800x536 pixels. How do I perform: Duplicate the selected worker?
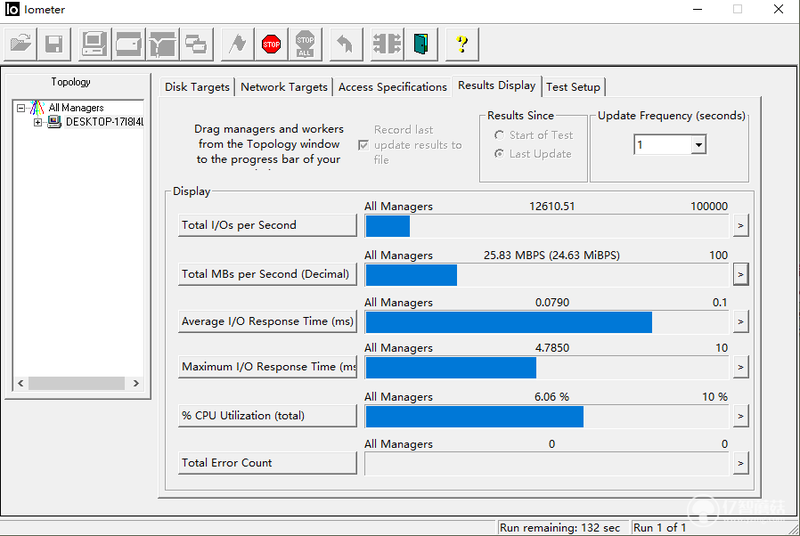tap(196, 44)
